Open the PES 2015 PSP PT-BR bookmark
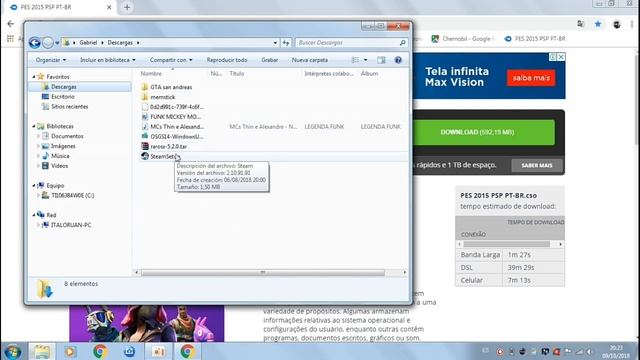Screen dimensions: 640x360 [x=535, y=39]
